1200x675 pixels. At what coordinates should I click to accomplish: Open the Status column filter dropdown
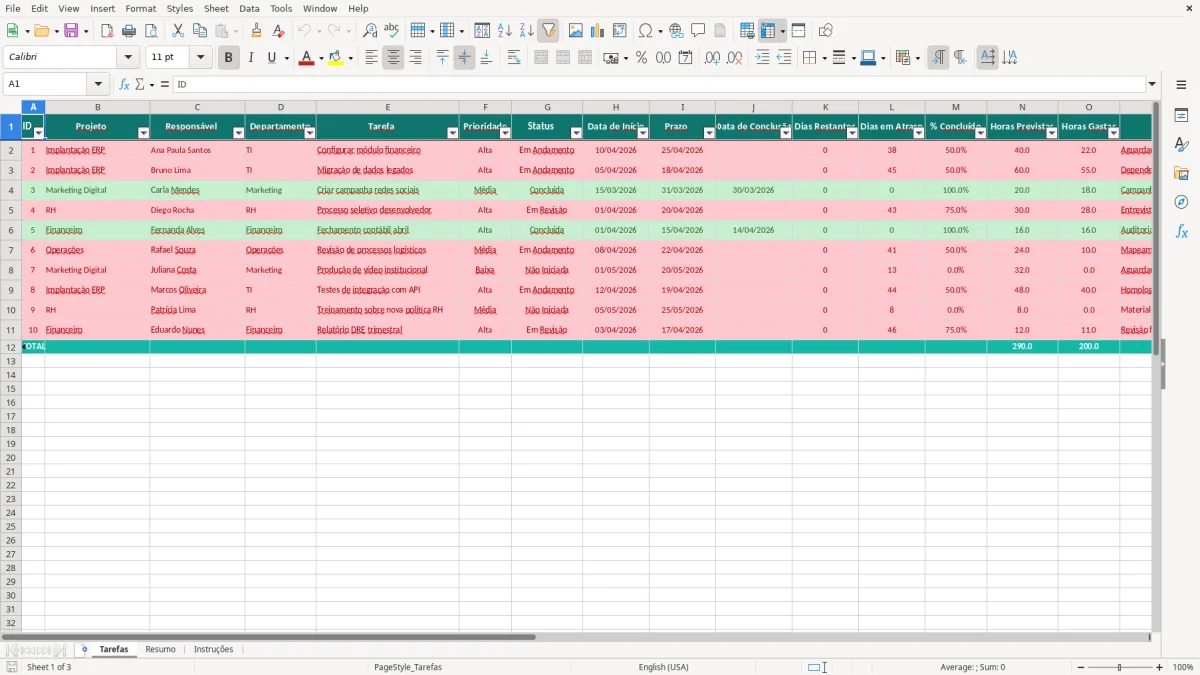[x=576, y=133]
